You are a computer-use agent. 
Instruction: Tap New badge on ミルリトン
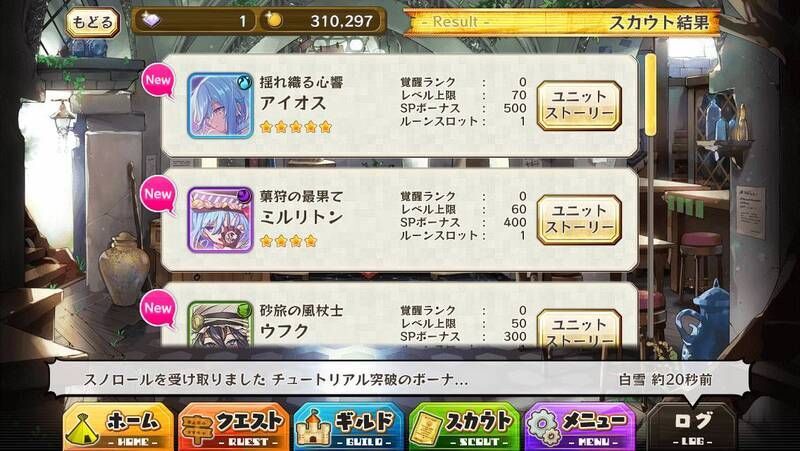[158, 194]
